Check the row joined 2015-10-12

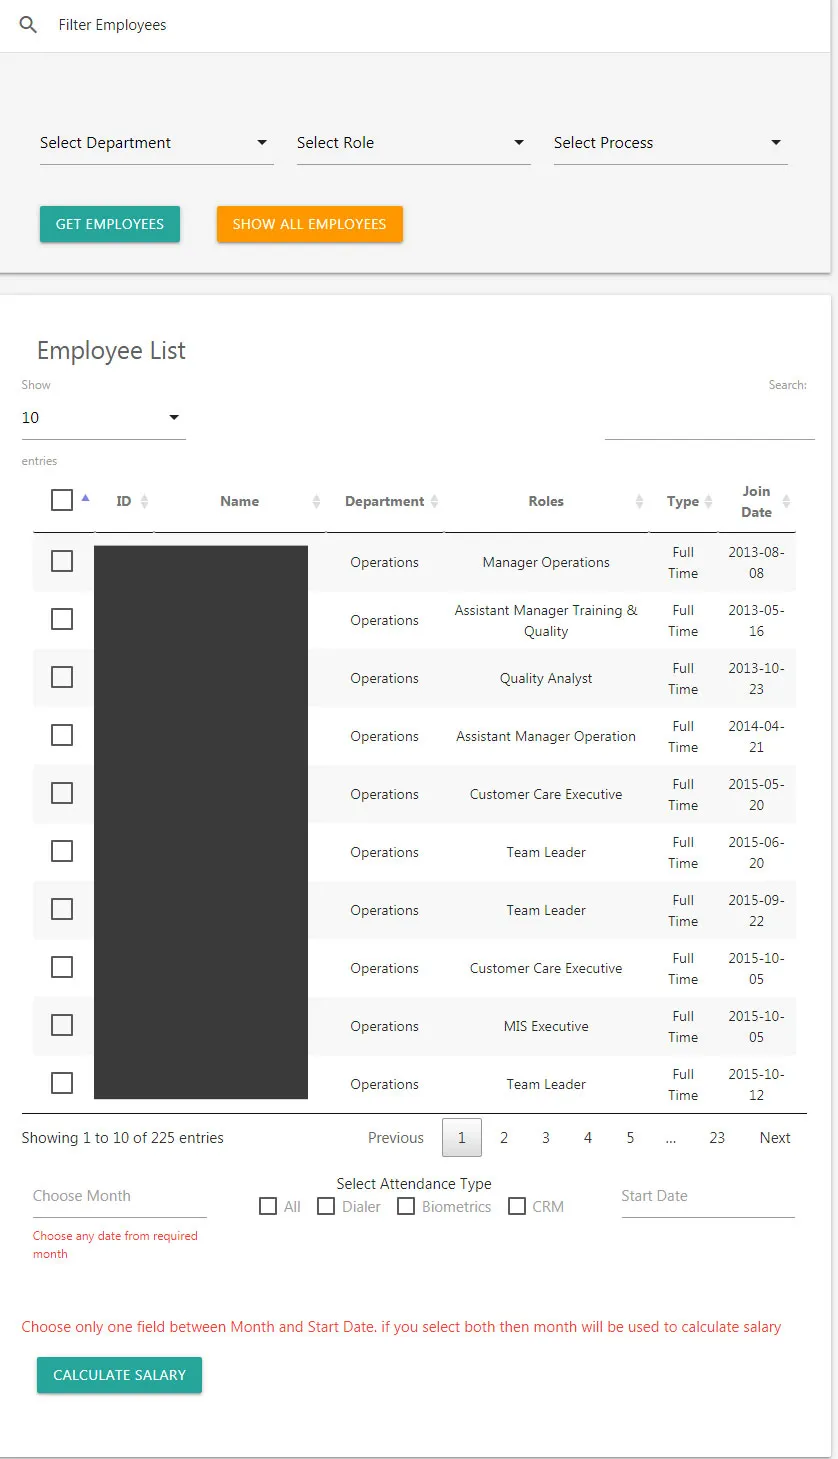tap(62, 1083)
